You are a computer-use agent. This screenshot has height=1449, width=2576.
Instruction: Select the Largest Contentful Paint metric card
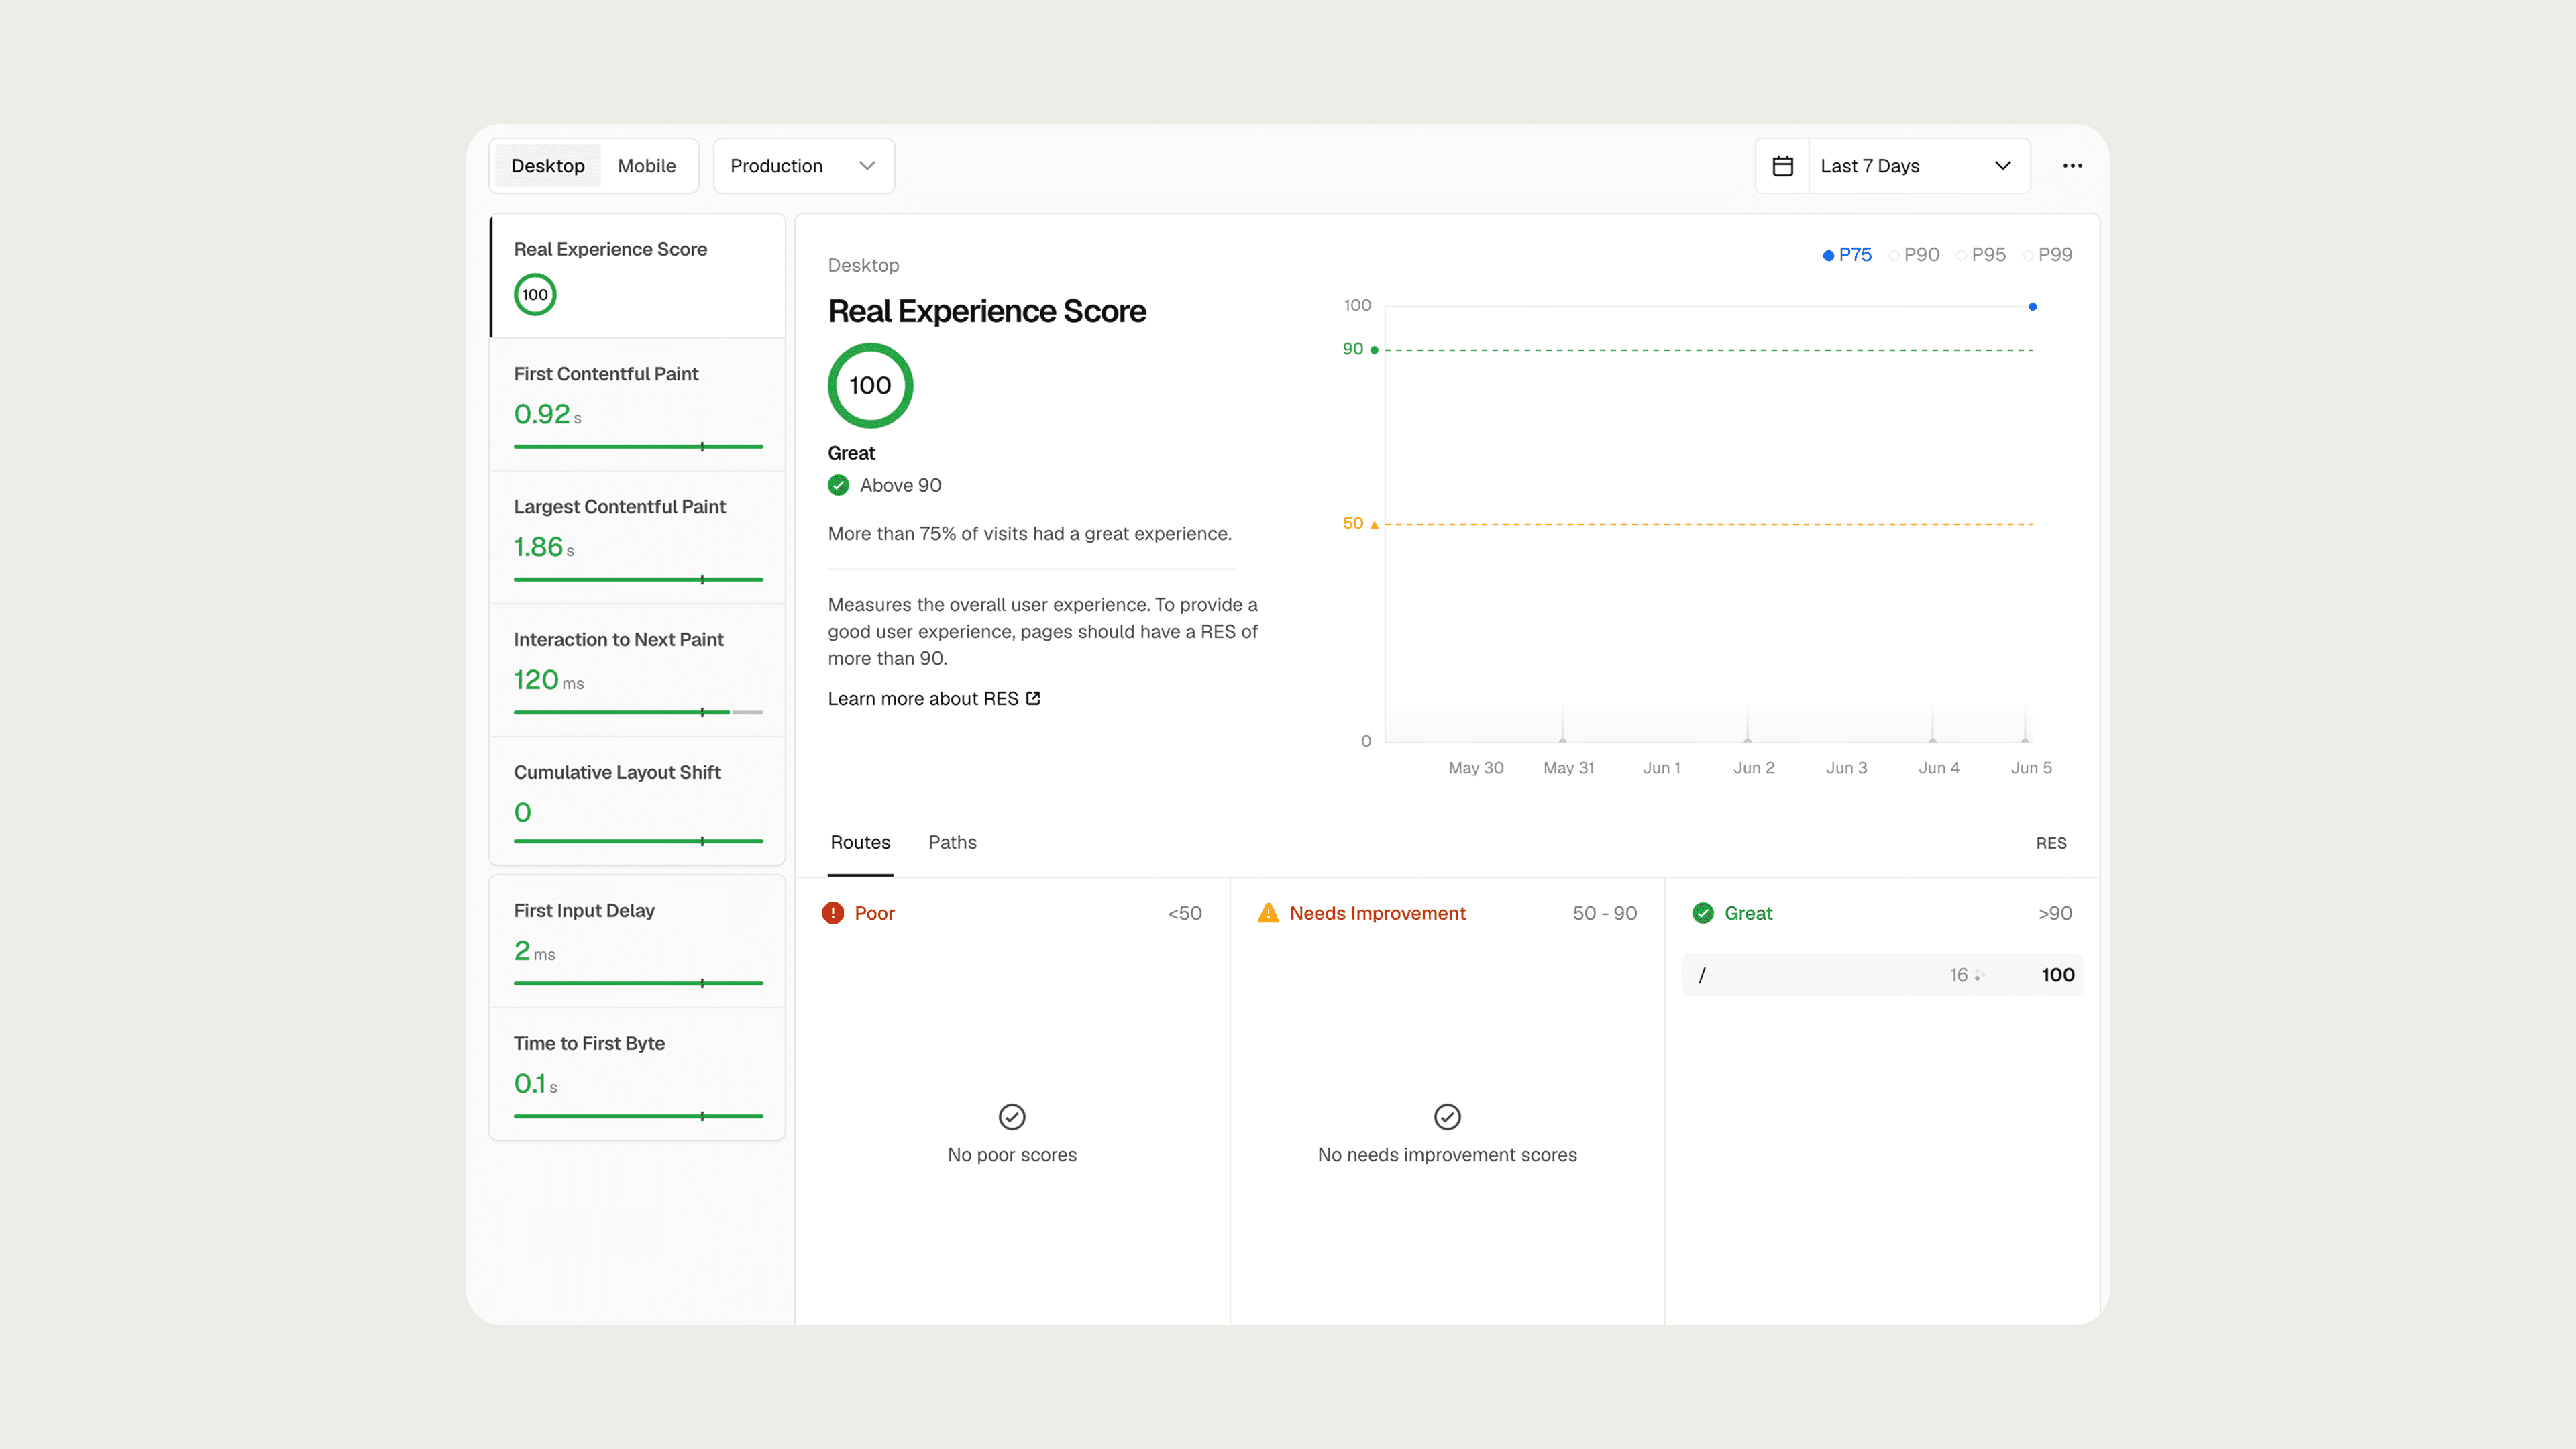638,538
